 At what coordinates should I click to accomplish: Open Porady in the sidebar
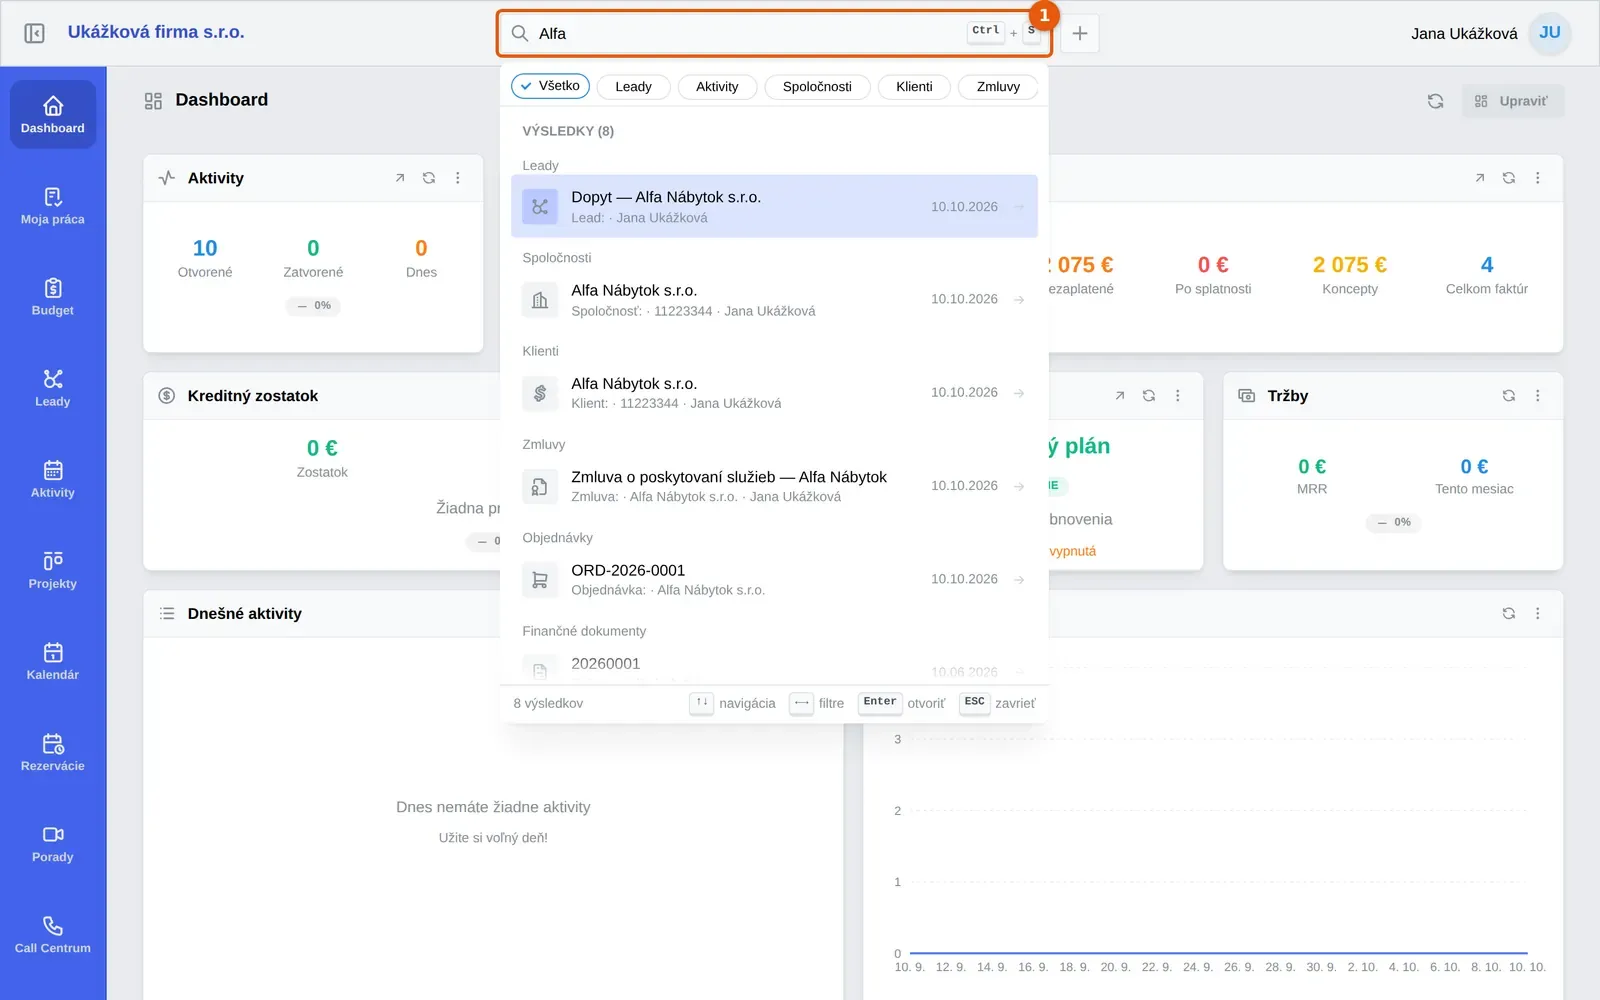click(x=53, y=843)
